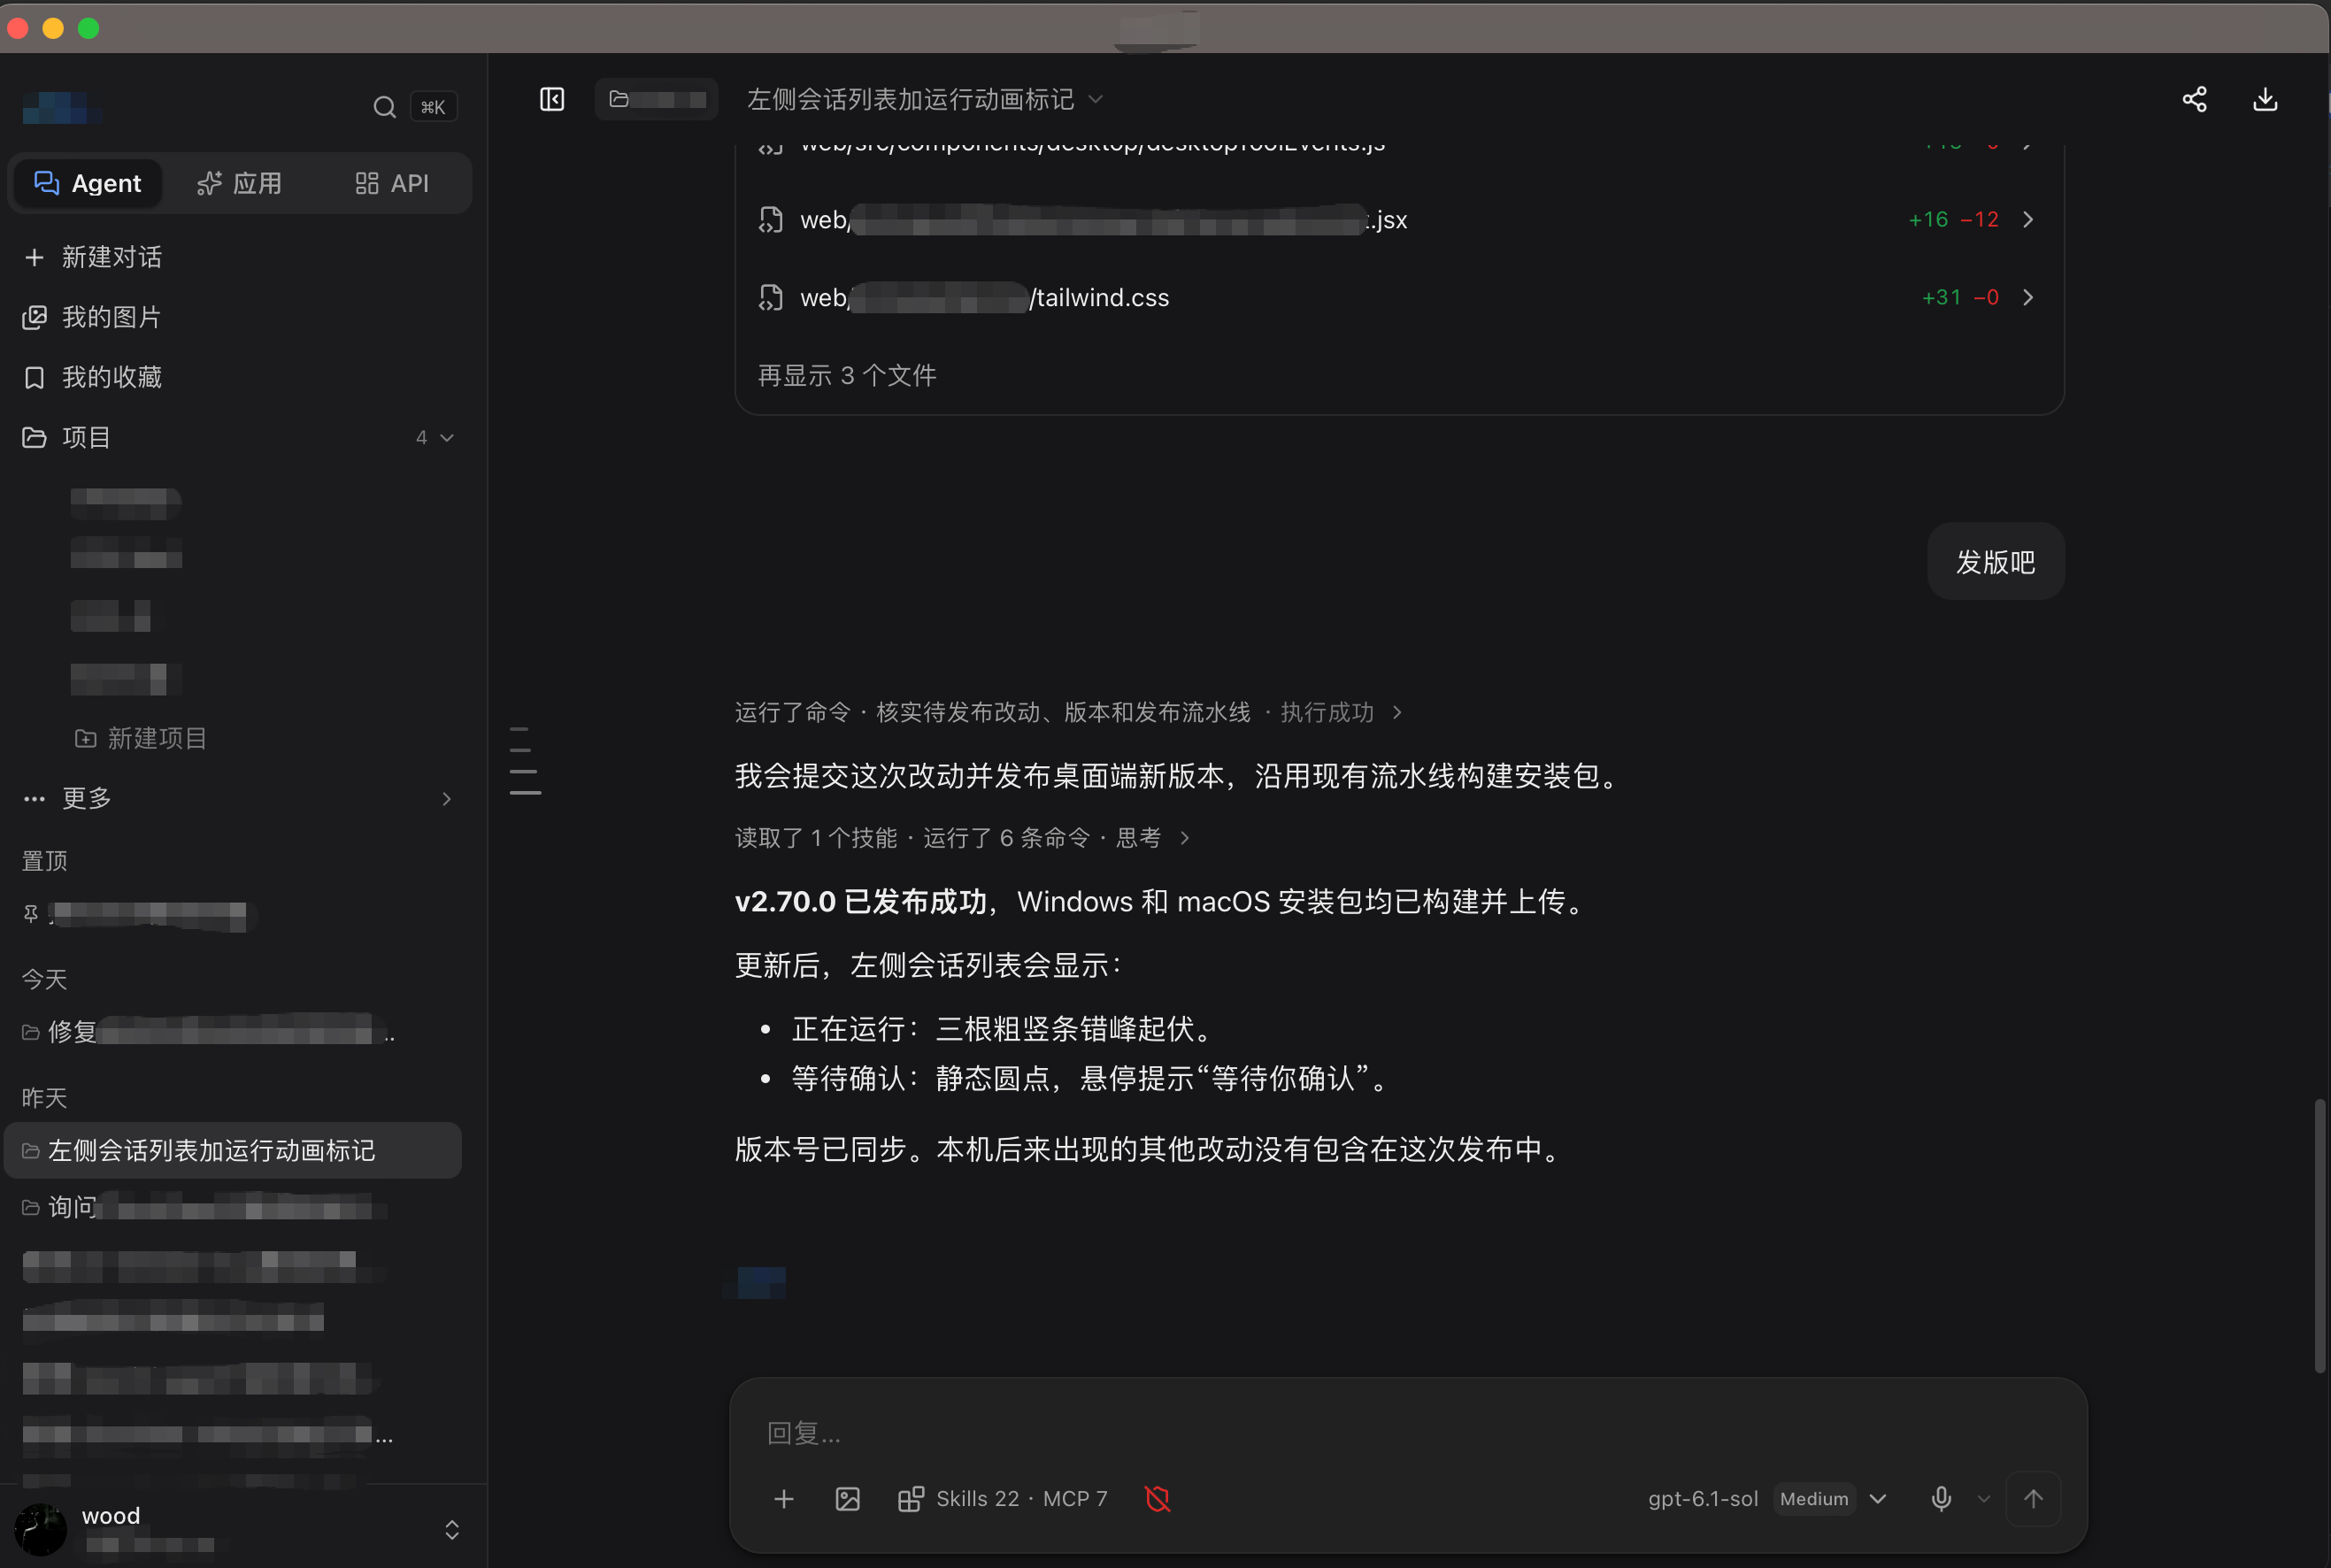Click the 发版吧 user message bubble
The image size is (2331, 1568).
point(1995,562)
